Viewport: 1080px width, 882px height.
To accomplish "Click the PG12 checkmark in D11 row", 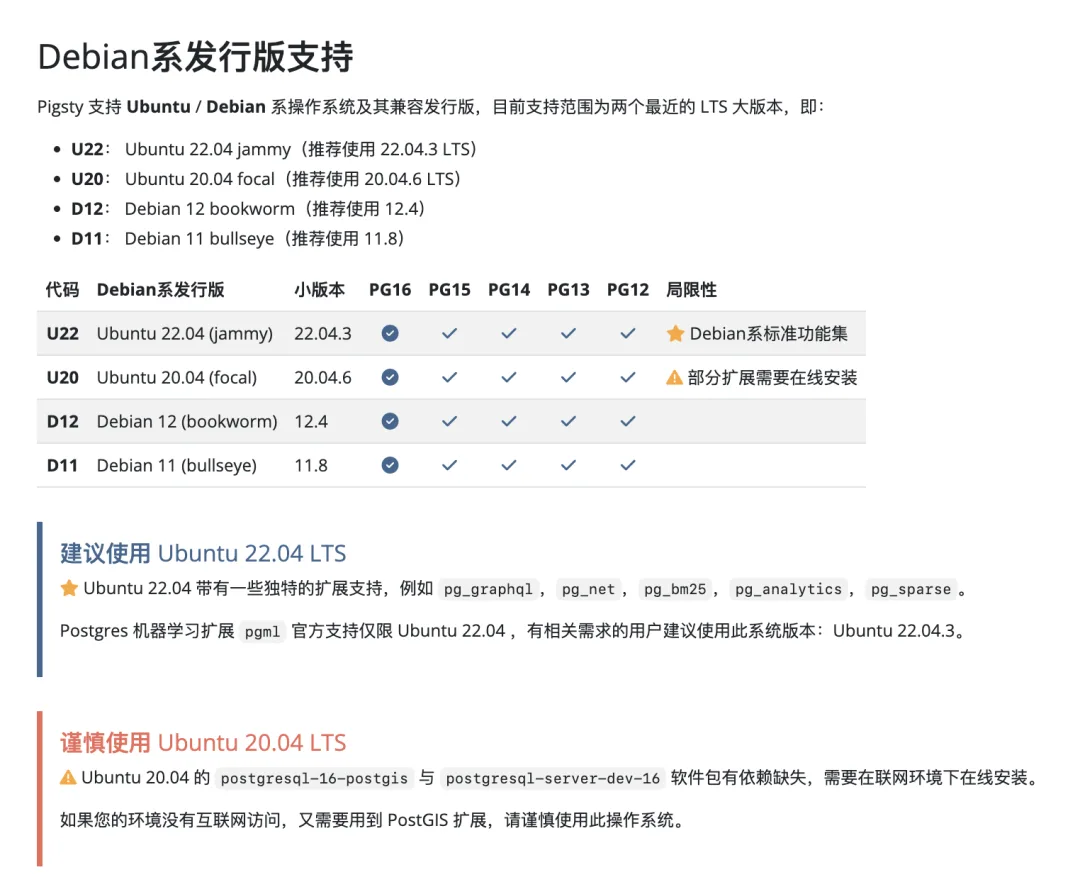I will 627,465.
